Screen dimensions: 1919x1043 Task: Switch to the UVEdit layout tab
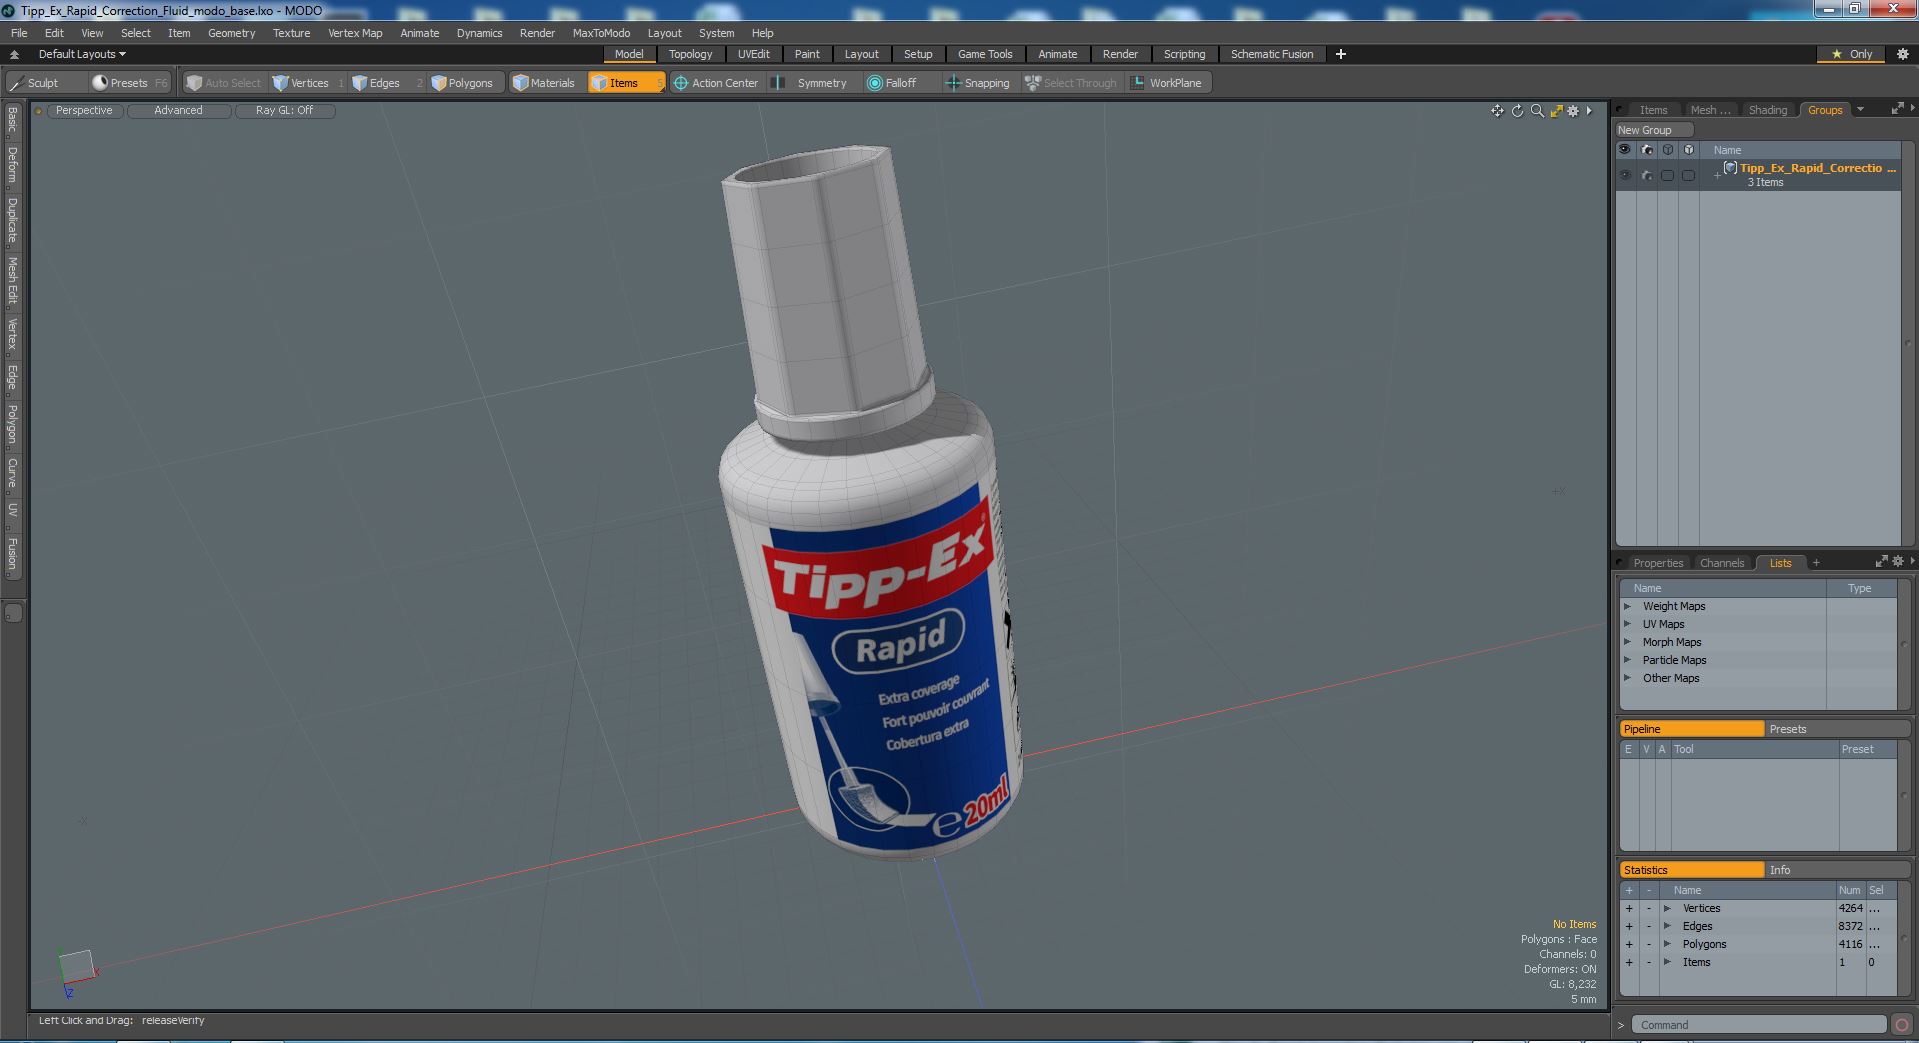(753, 54)
